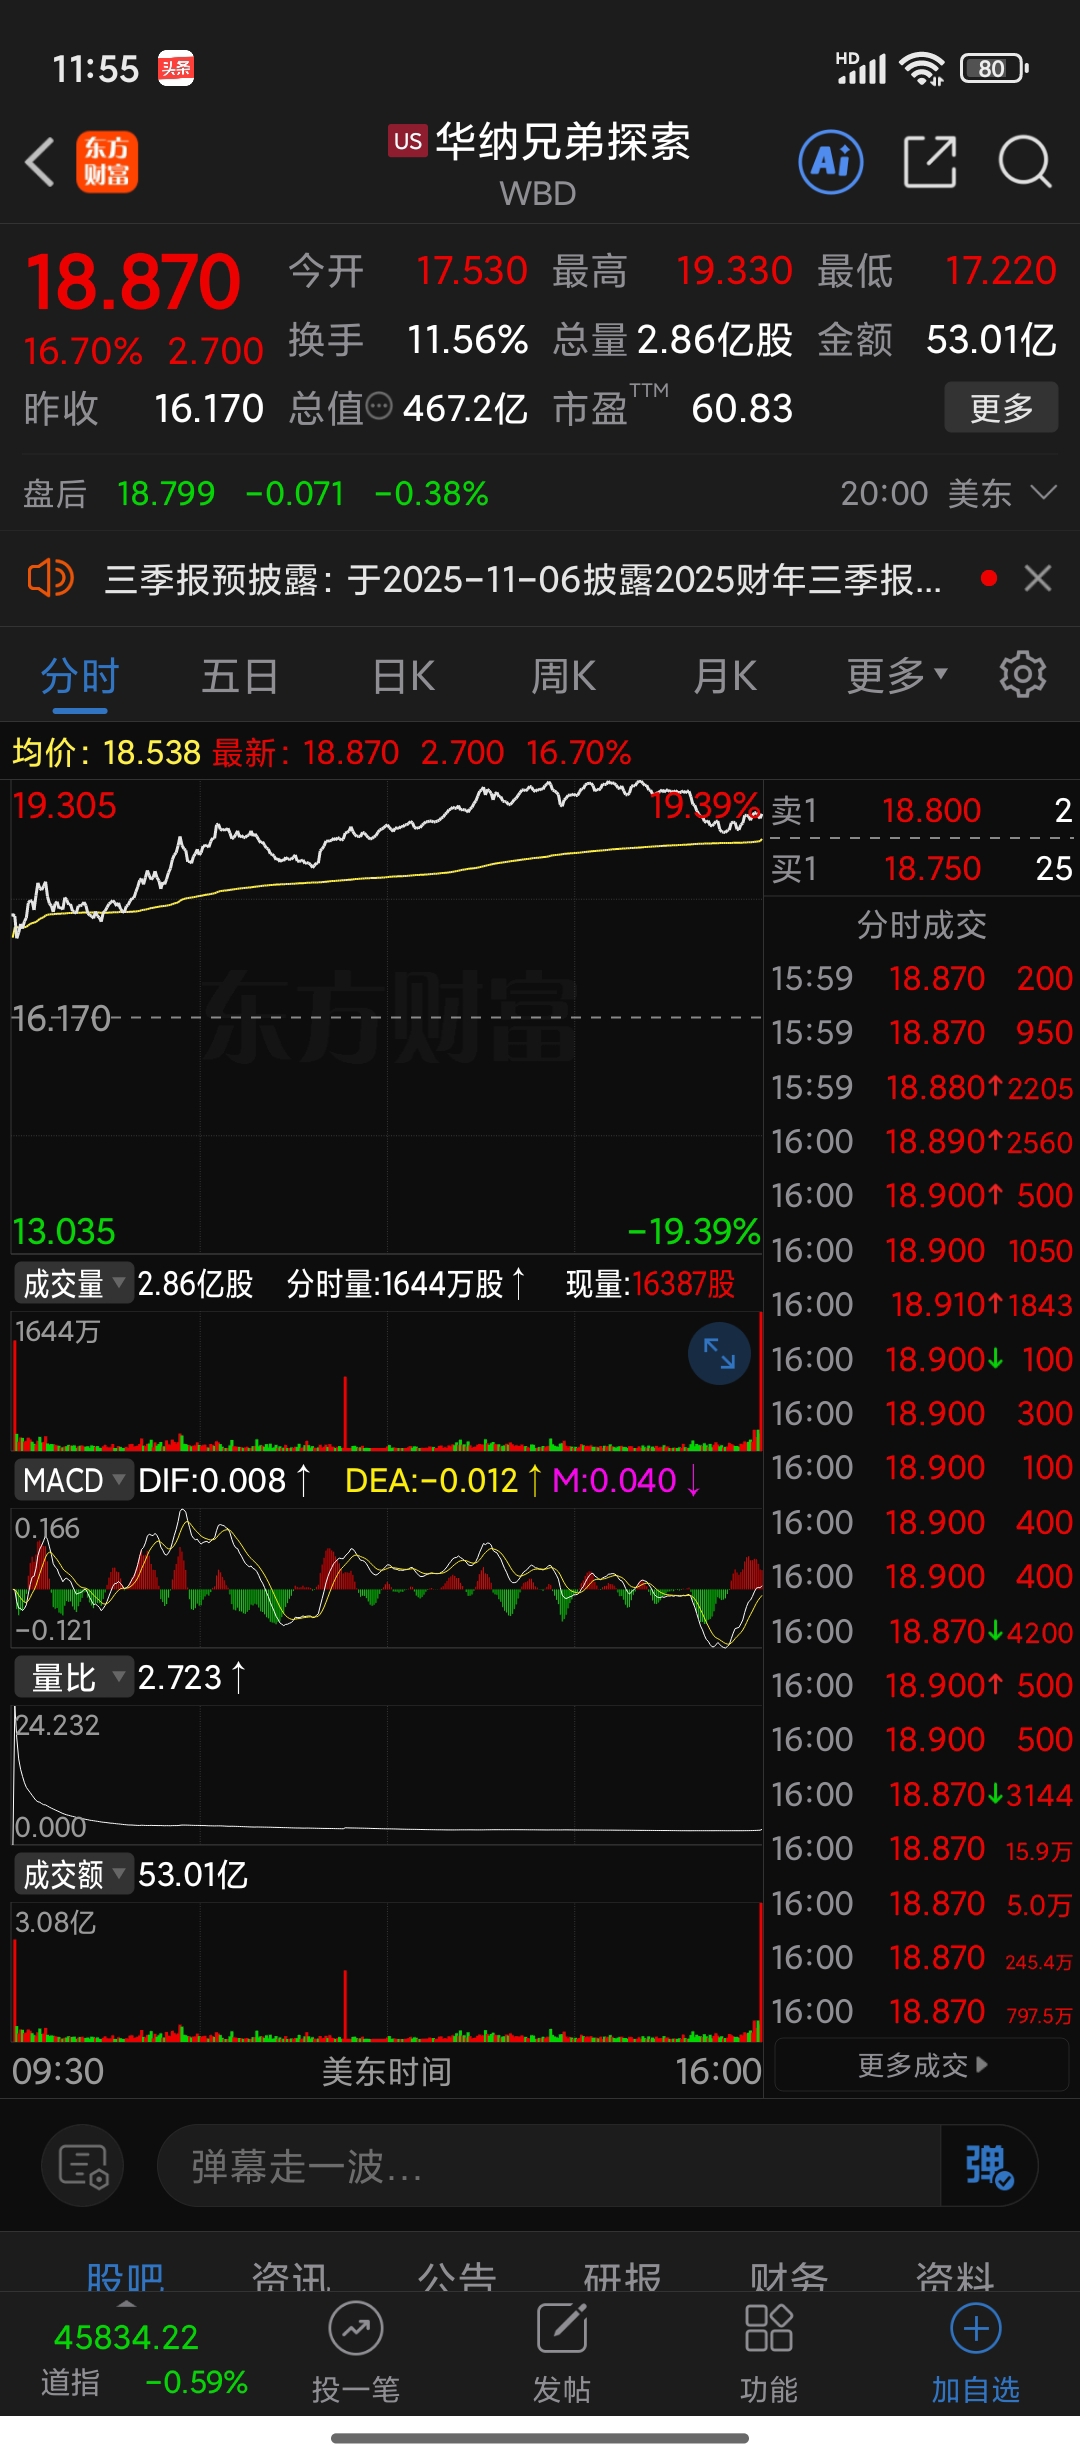Switch to the 分时 tab

[x=80, y=677]
